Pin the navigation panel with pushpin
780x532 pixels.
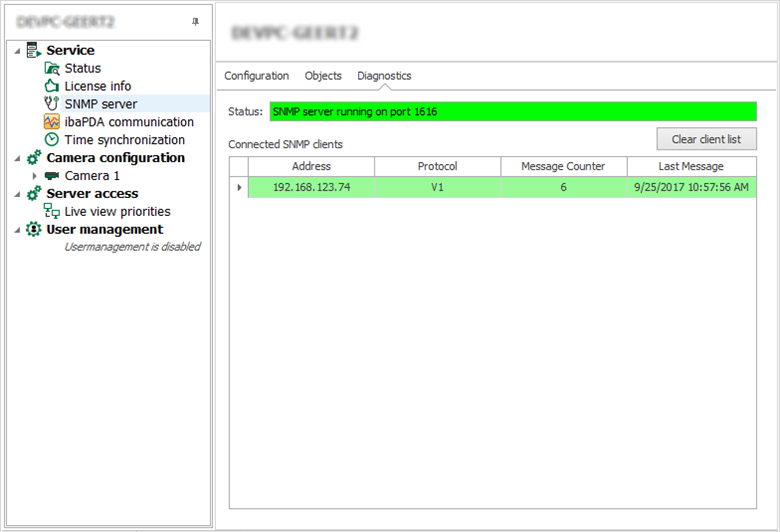(195, 22)
